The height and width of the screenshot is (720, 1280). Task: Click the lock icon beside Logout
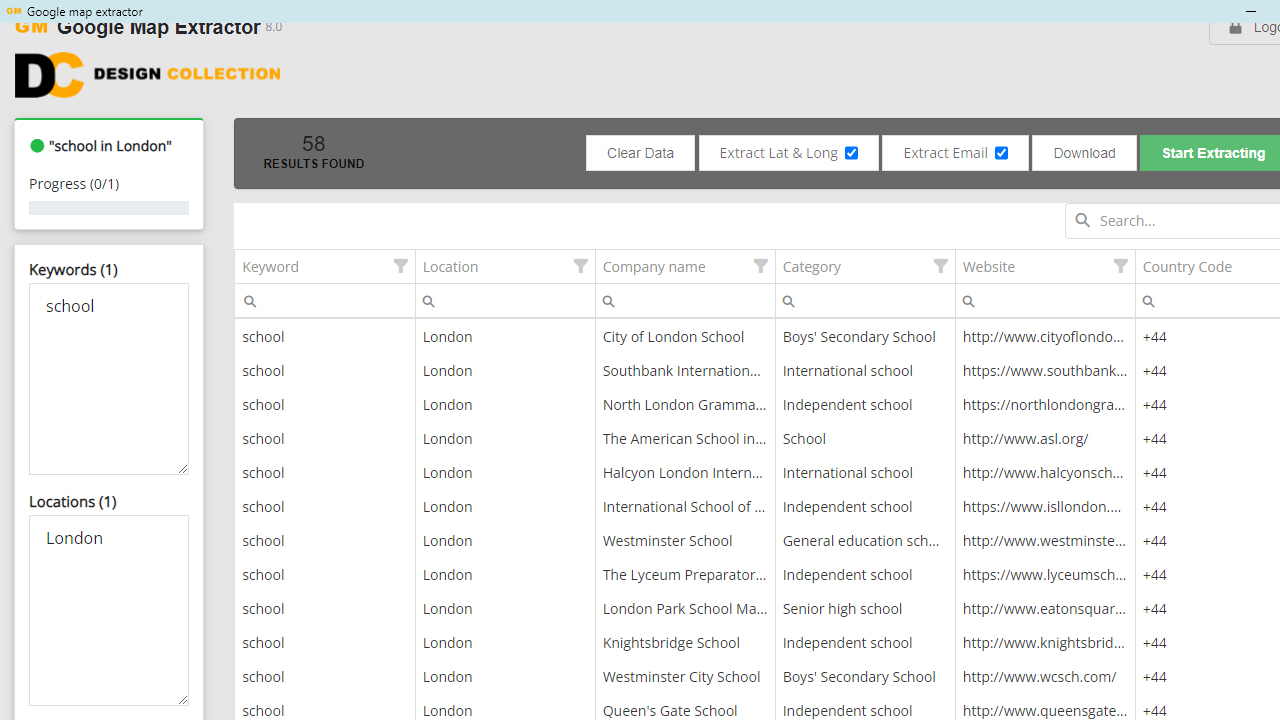(x=1235, y=29)
